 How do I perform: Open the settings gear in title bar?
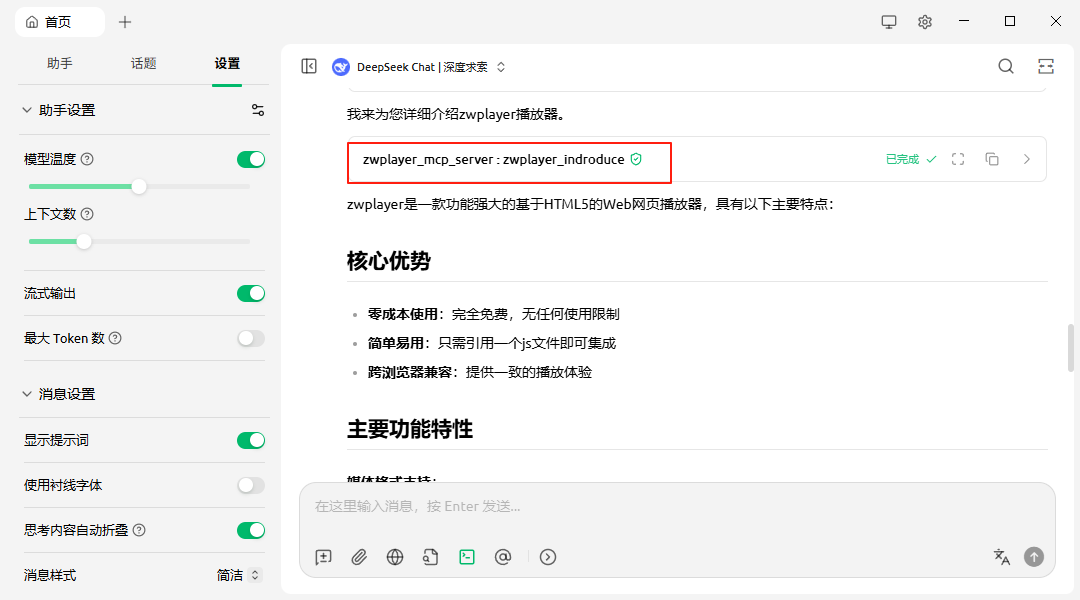tap(925, 22)
